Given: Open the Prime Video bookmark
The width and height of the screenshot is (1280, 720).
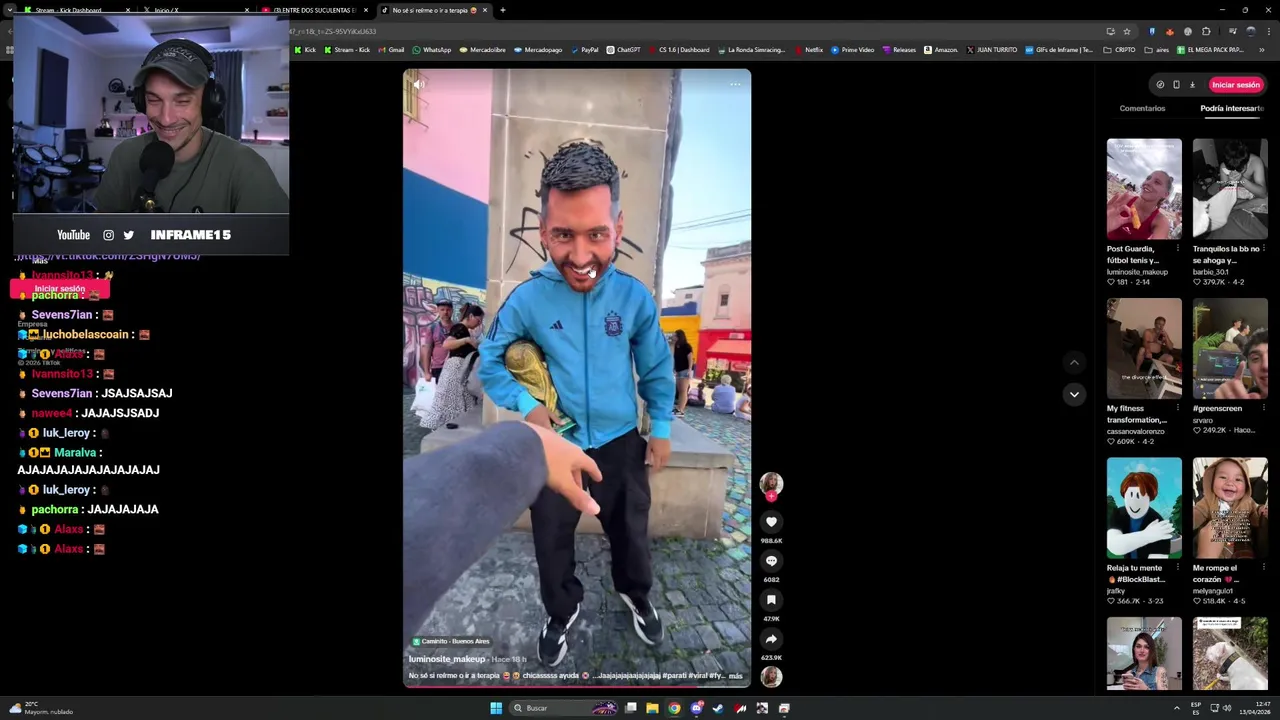Looking at the screenshot, I should pyautogui.click(x=852, y=50).
